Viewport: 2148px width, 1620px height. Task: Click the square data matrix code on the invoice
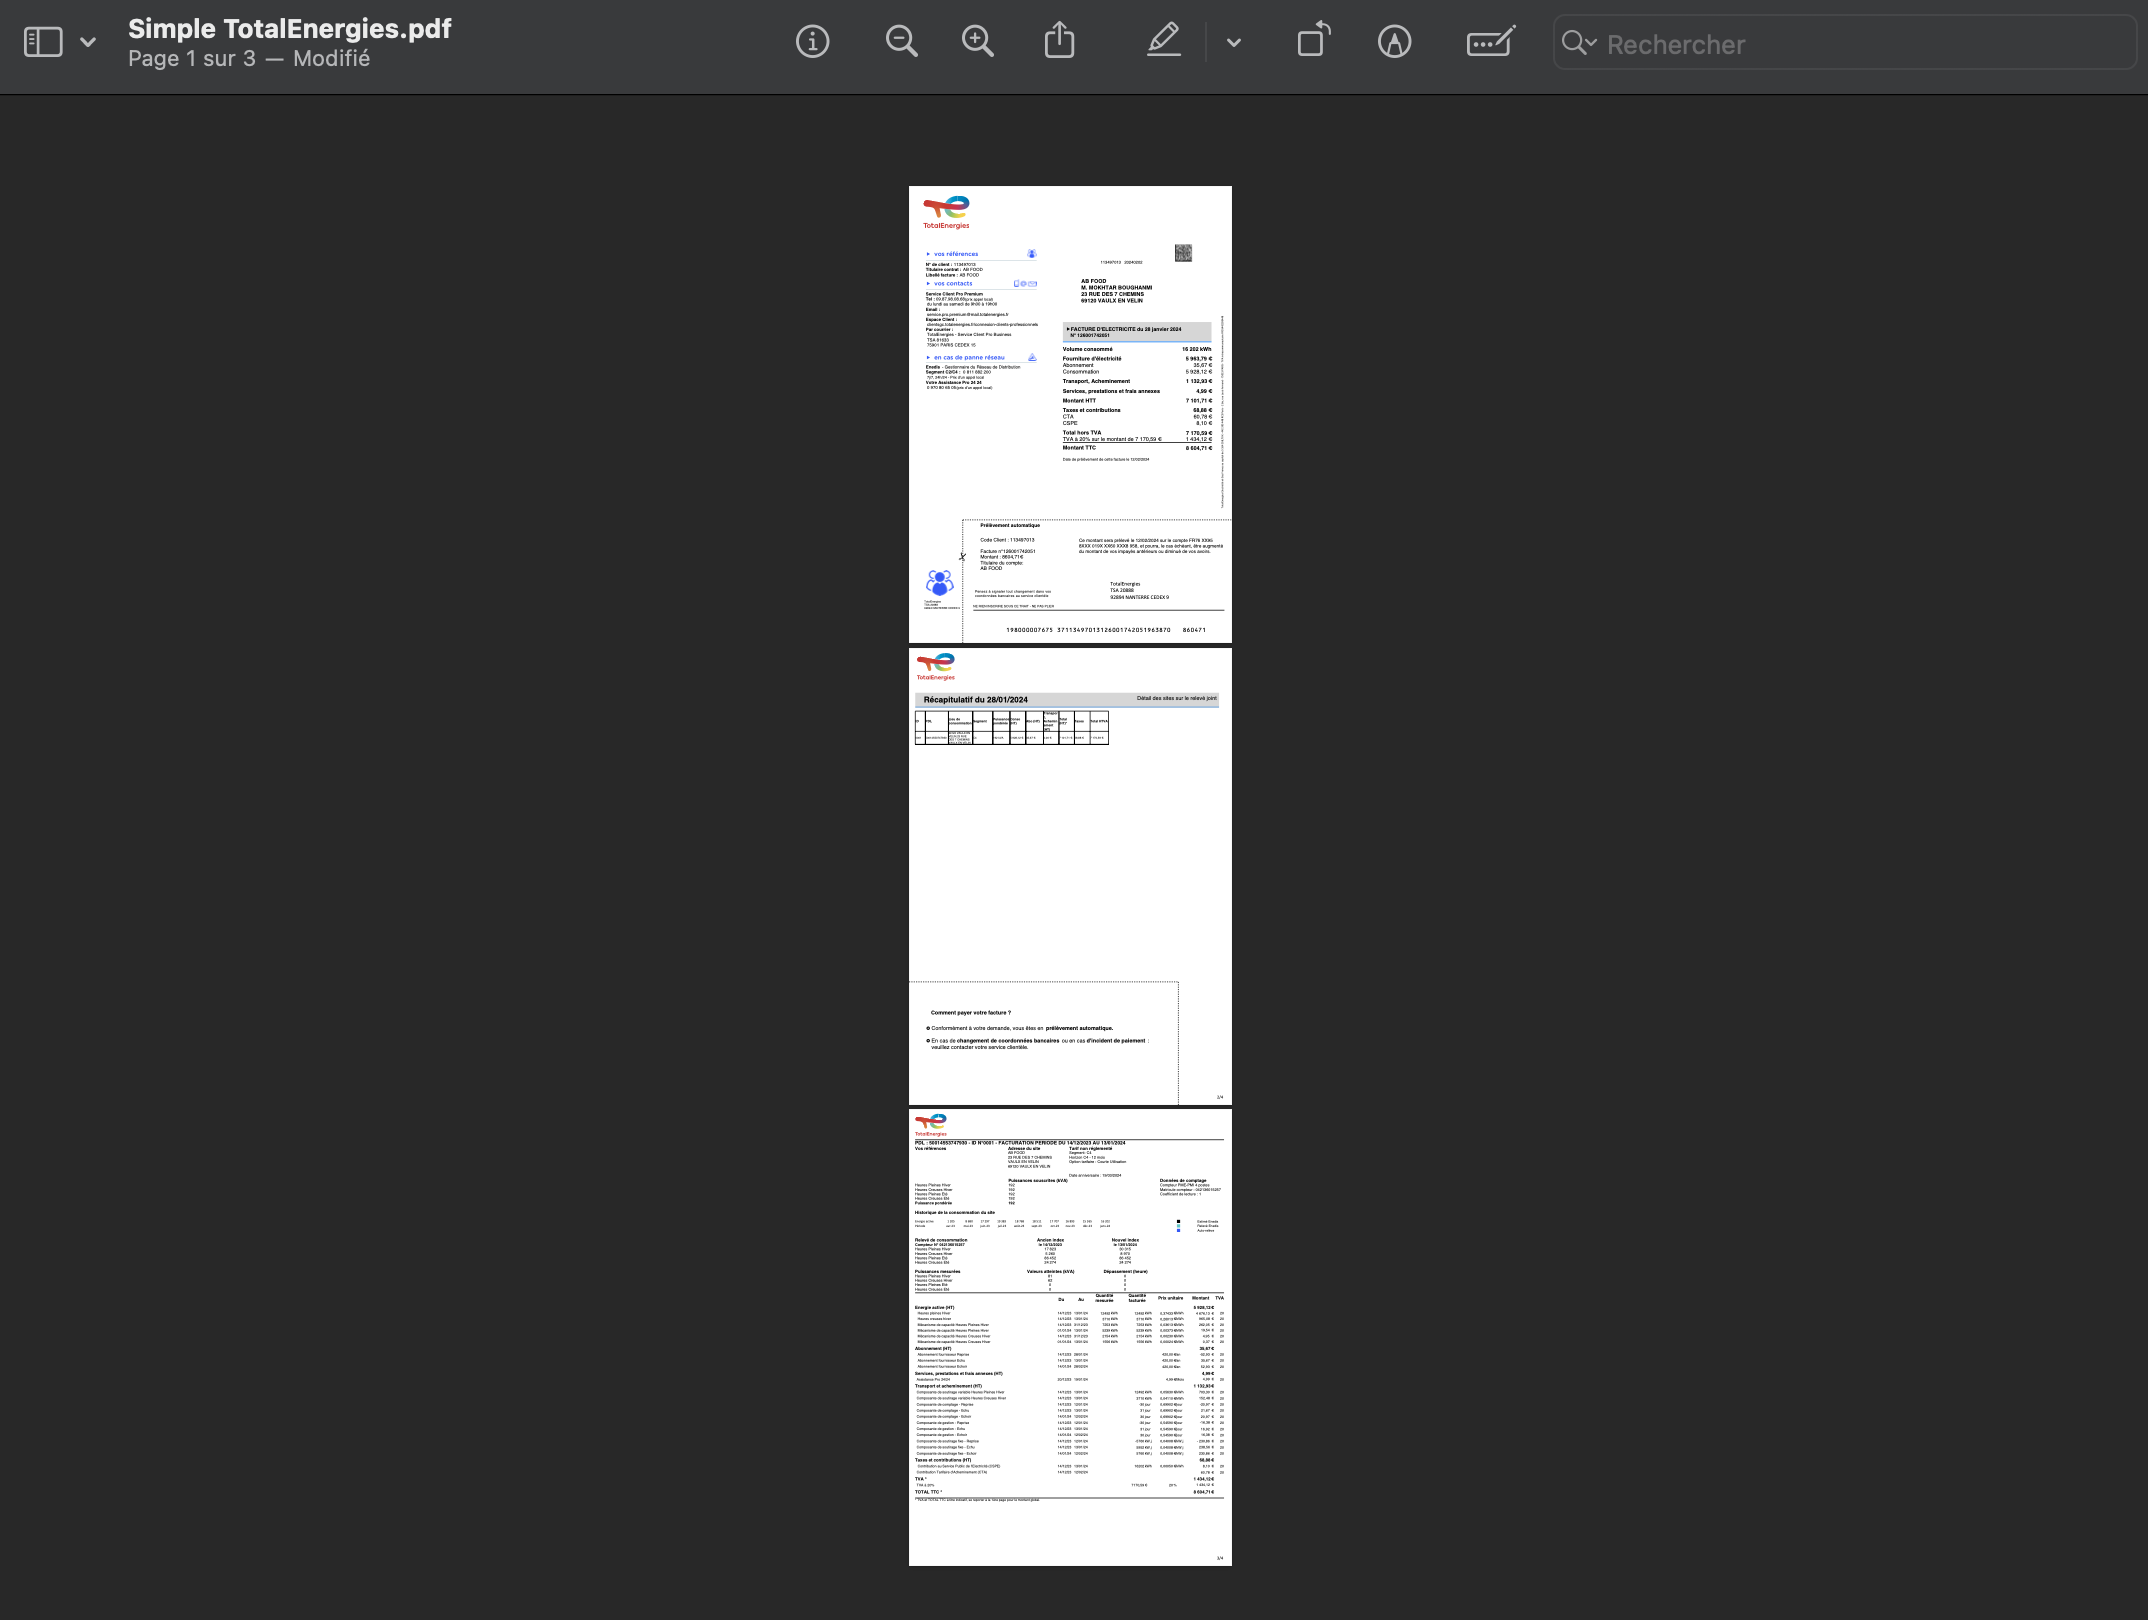click(x=1183, y=253)
